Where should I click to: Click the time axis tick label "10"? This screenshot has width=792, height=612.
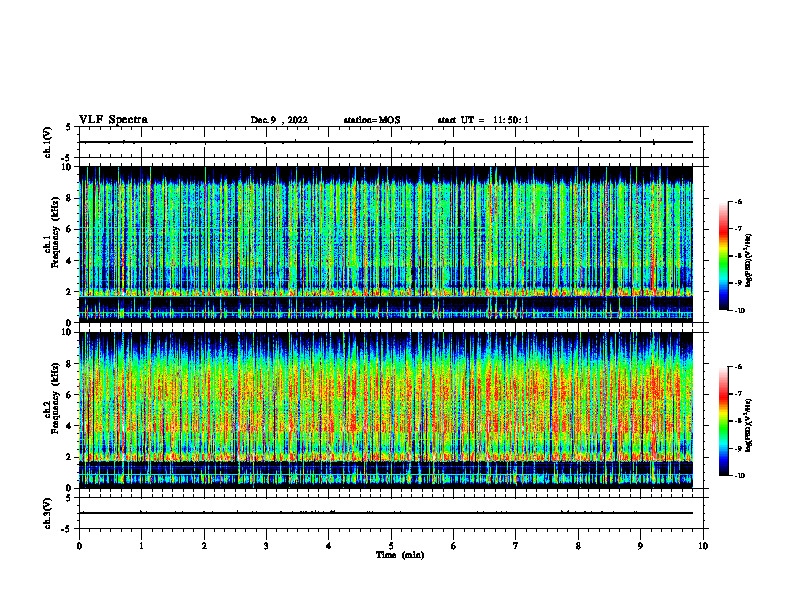coord(703,546)
